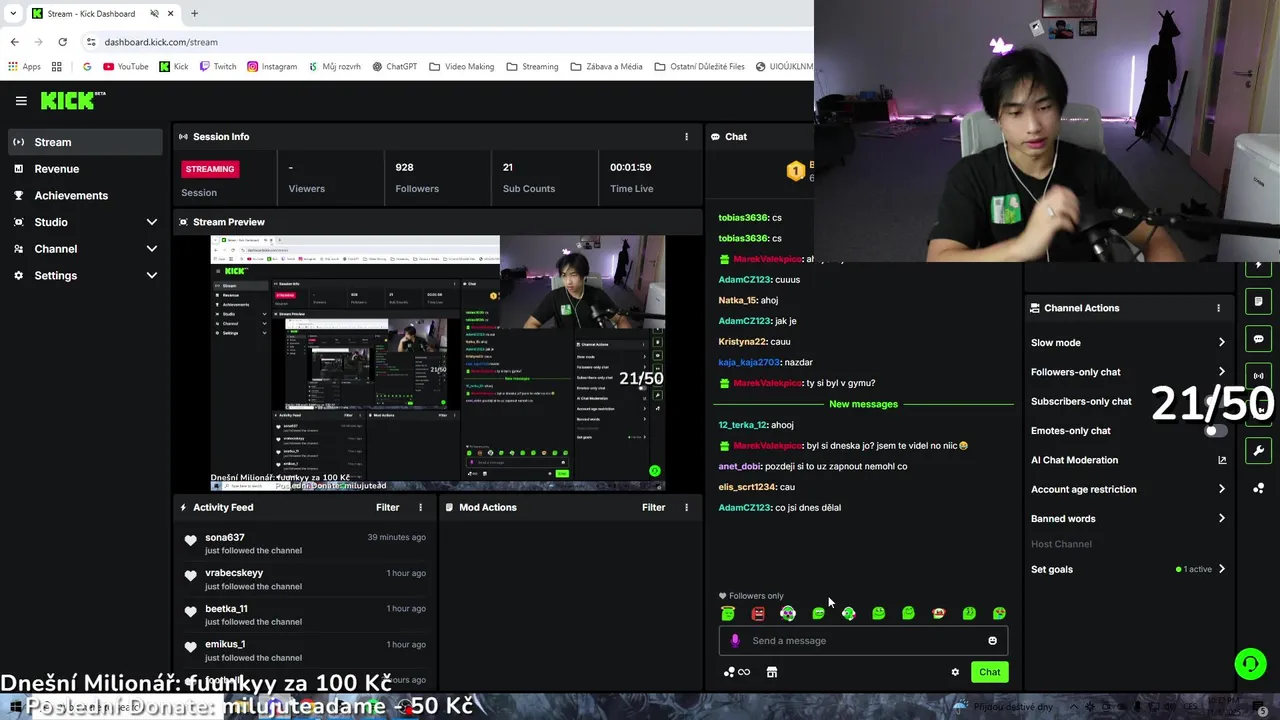Select vrabecskeyy in Activity Feed

[234, 573]
